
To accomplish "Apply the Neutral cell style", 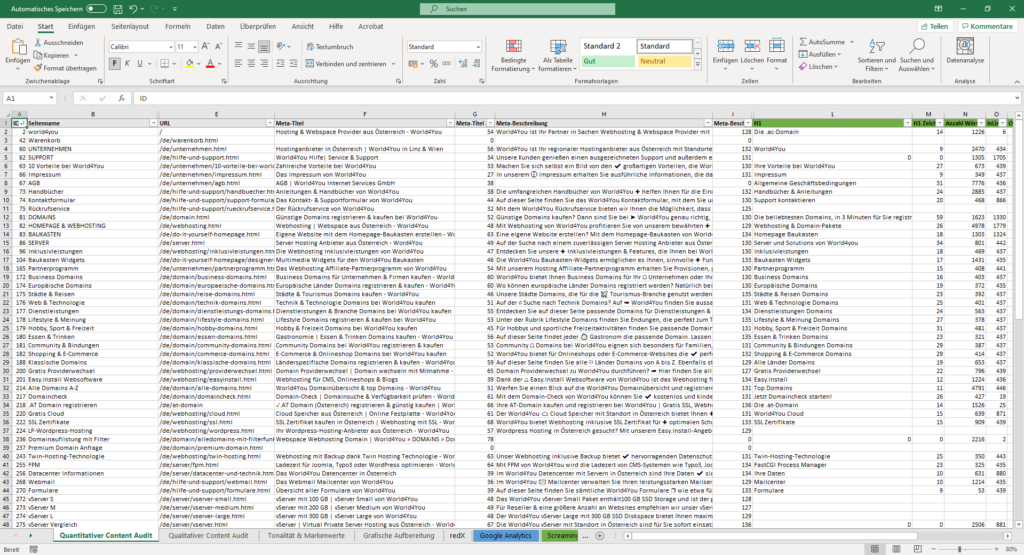I will click(664, 61).
